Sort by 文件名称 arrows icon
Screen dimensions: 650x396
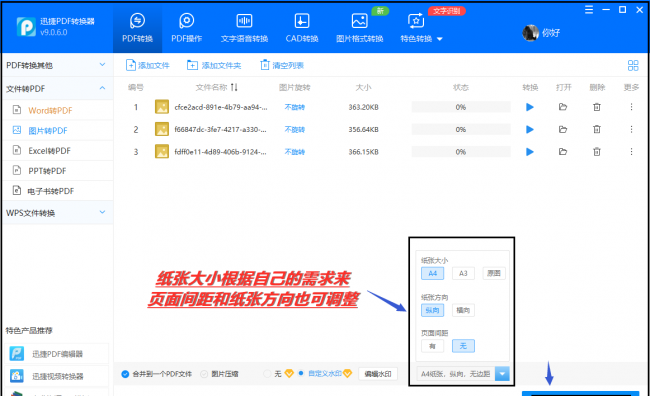[x=234, y=87]
